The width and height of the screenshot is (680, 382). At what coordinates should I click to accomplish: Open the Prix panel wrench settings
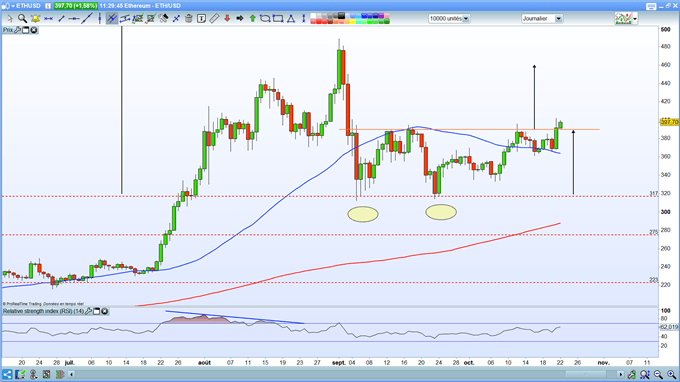coord(18,30)
